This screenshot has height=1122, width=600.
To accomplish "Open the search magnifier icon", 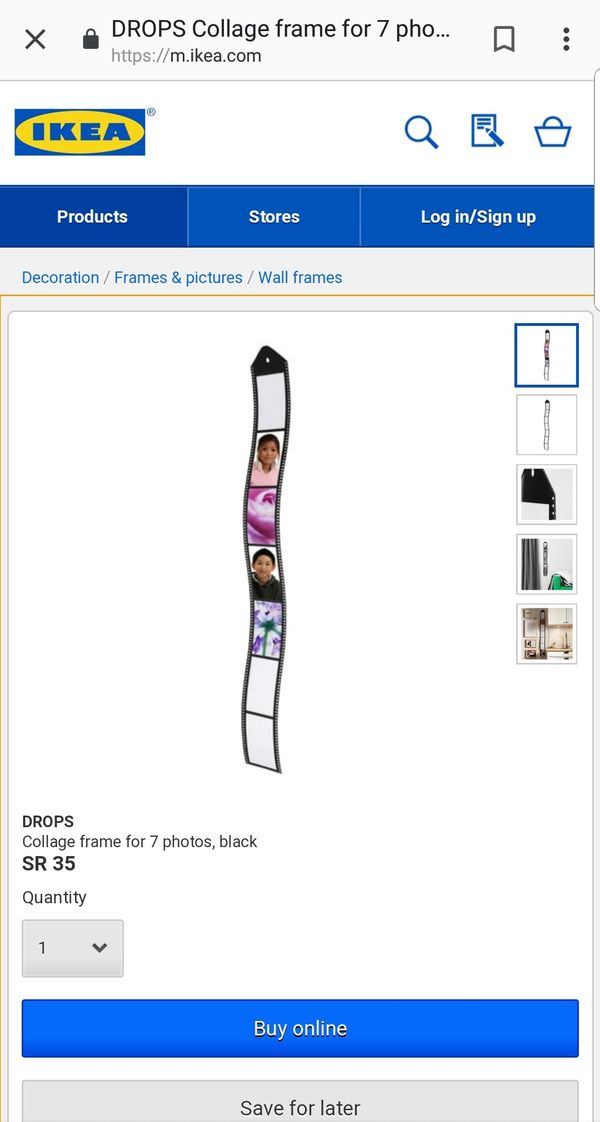I will [421, 132].
